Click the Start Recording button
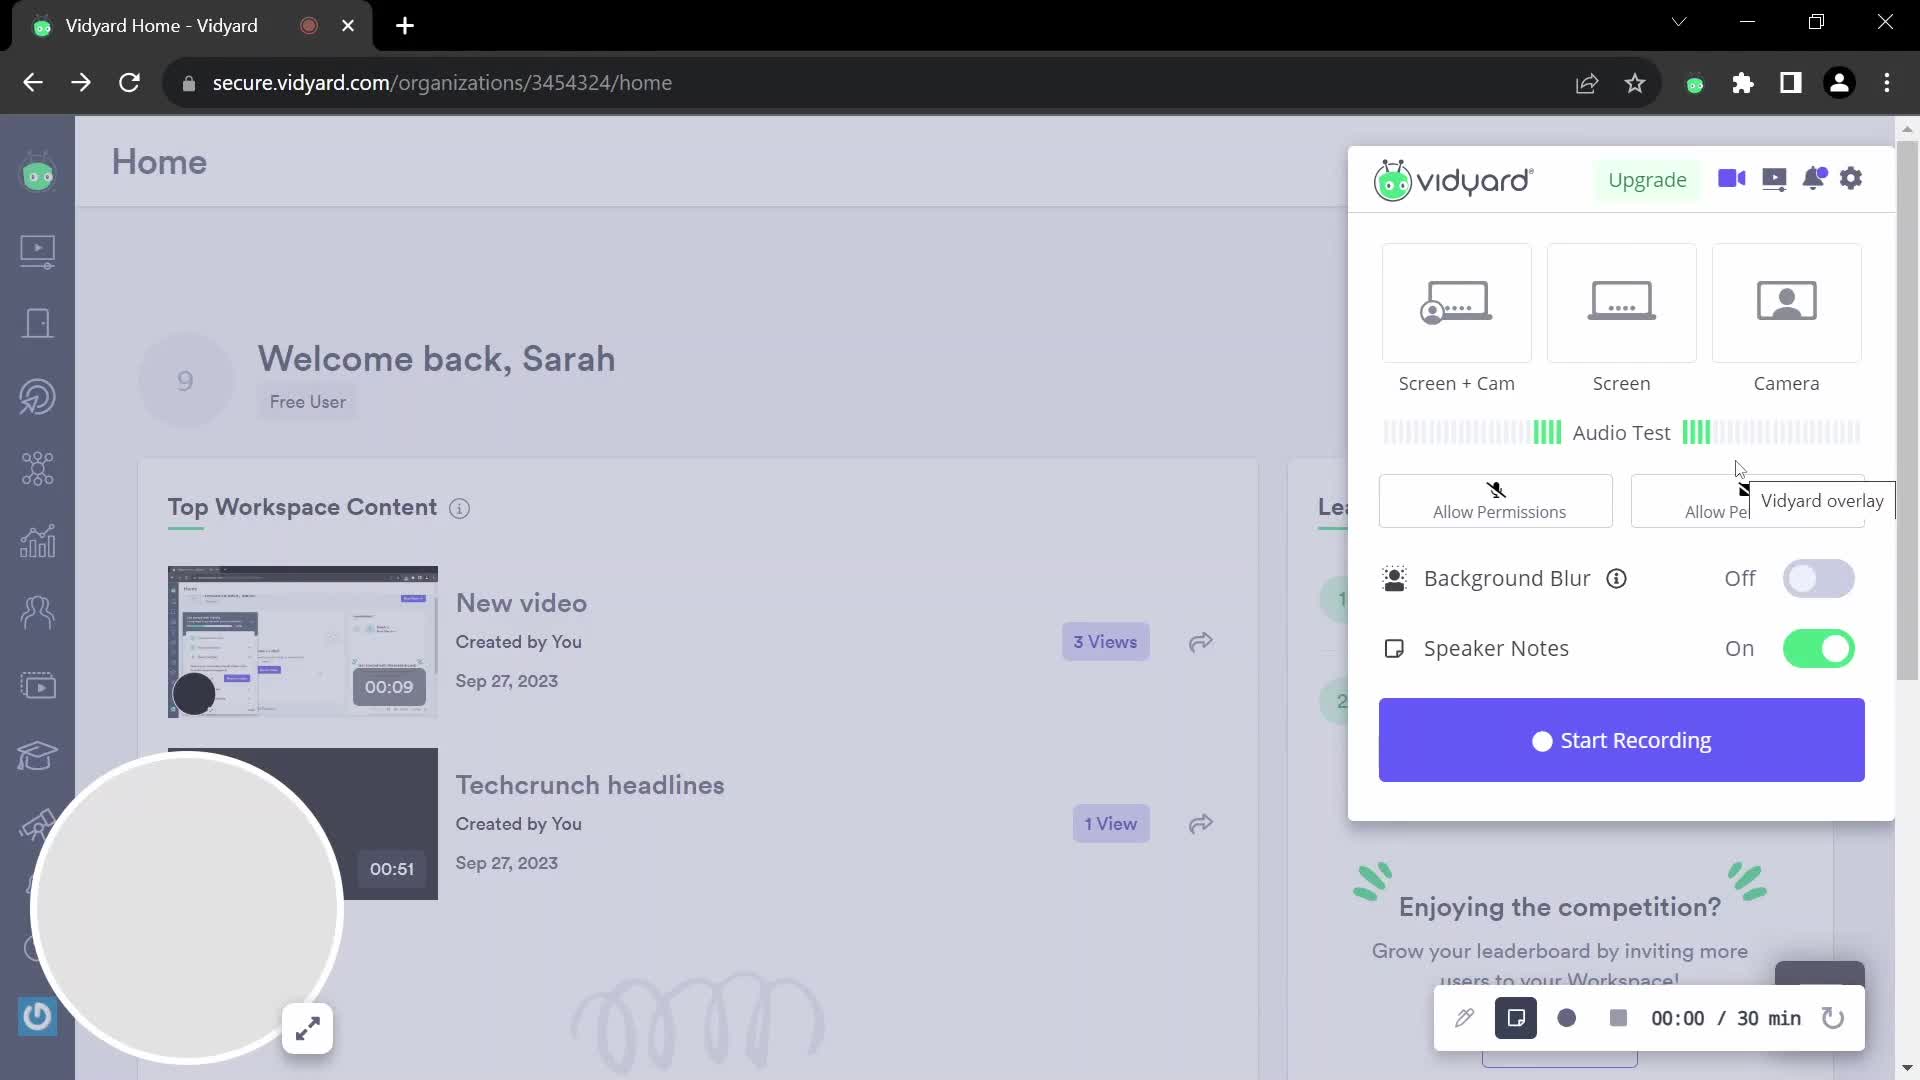This screenshot has height=1080, width=1920. [x=1621, y=740]
